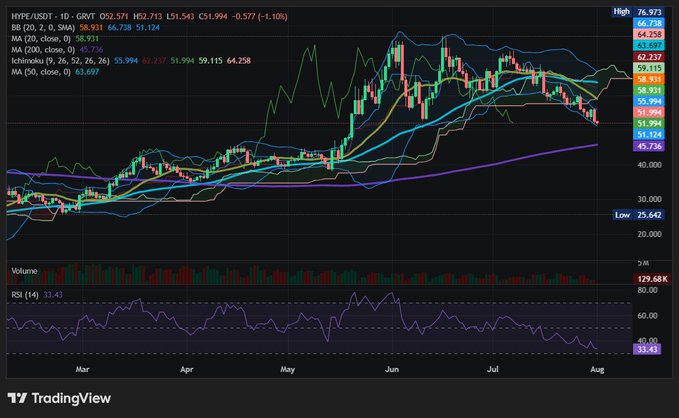
Task: Click the Ichimoku (9, 26, 52, 26, 26) legend
Action: click(x=61, y=61)
